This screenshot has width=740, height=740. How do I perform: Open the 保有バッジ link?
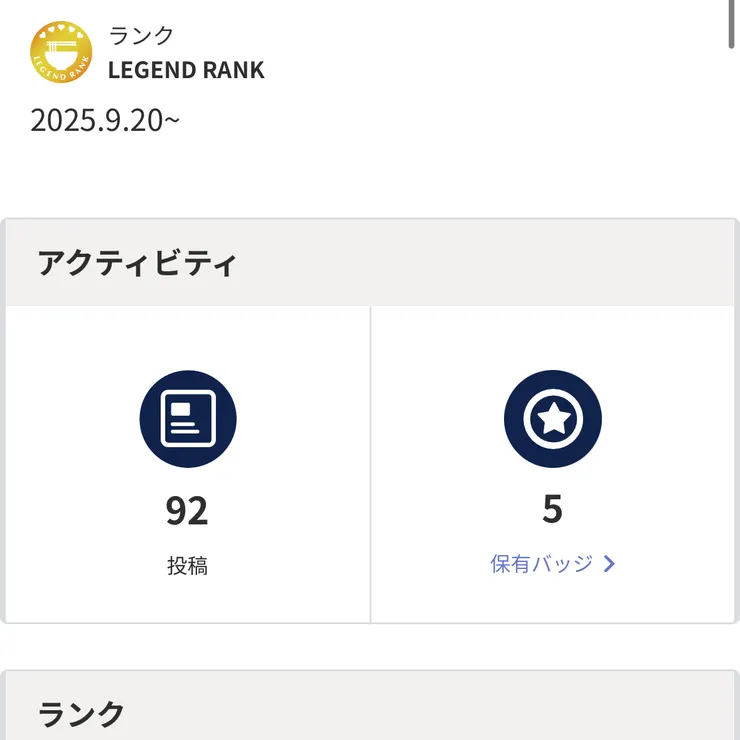pos(542,564)
